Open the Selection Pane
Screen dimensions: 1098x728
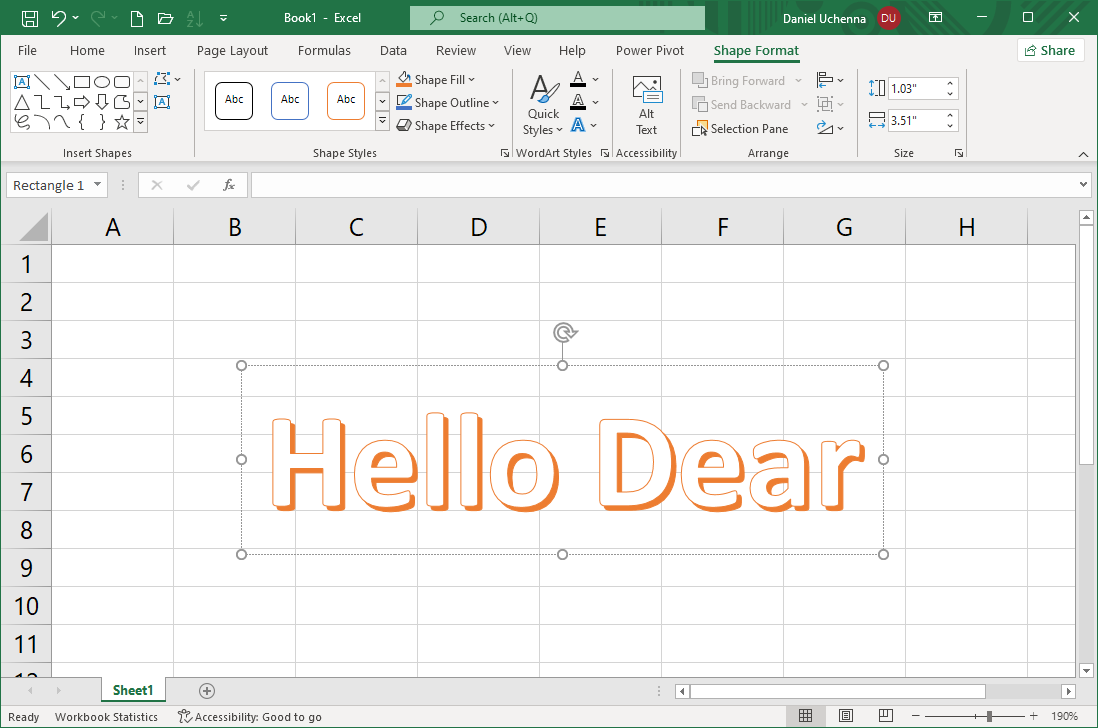pos(740,128)
